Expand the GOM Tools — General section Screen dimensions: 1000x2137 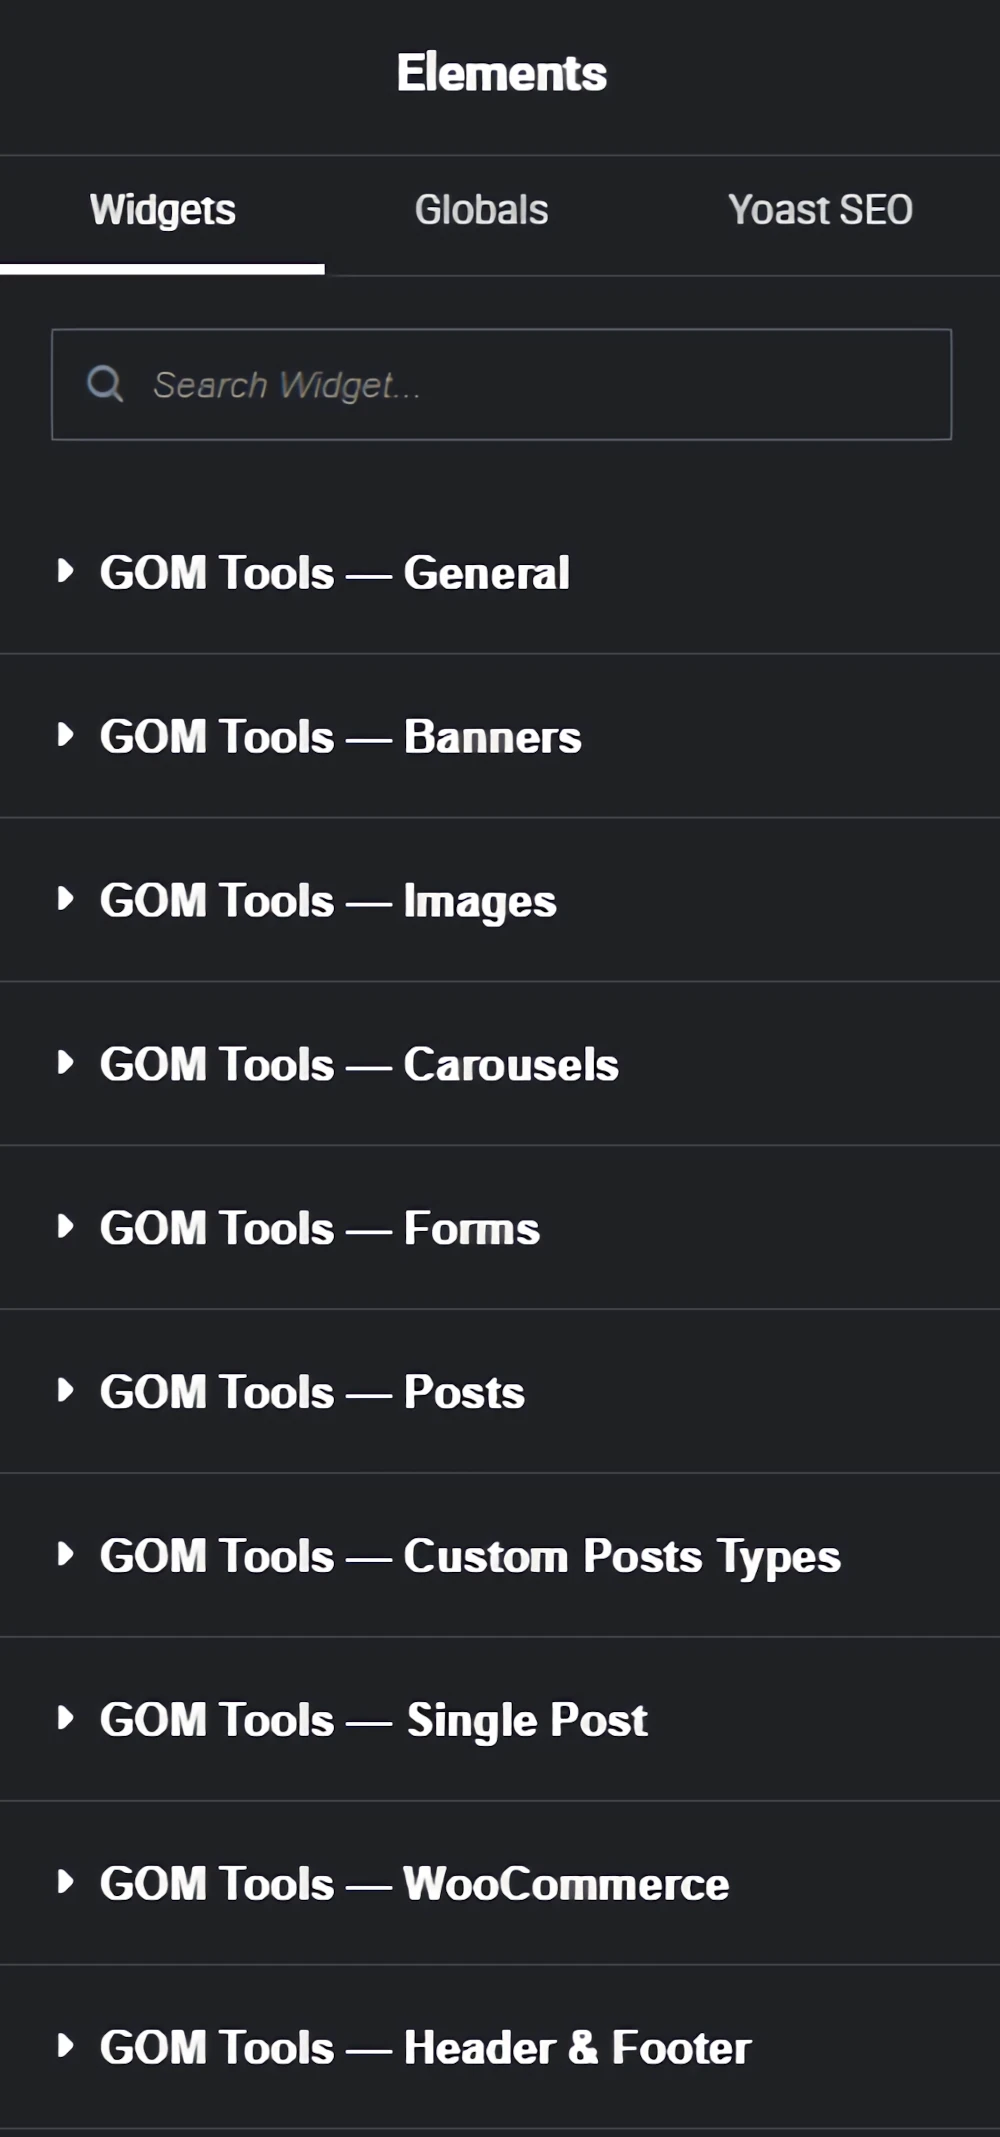coord(334,572)
